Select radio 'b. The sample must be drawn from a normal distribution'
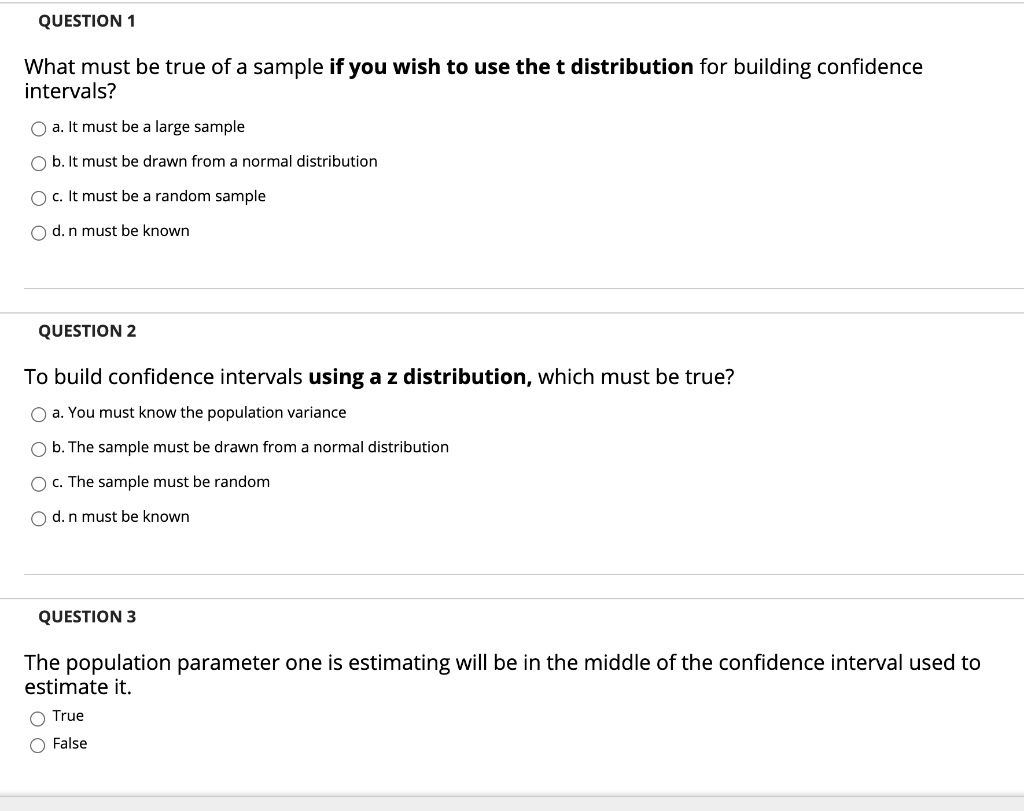 (x=38, y=448)
